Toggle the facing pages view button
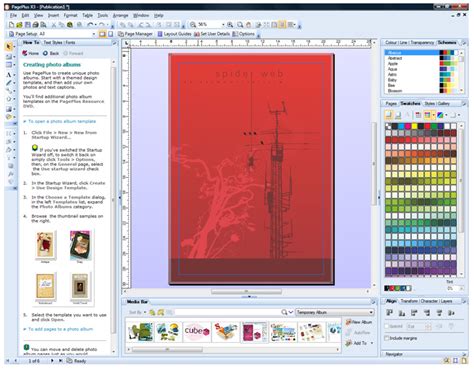474x369 pixels. 111,34
